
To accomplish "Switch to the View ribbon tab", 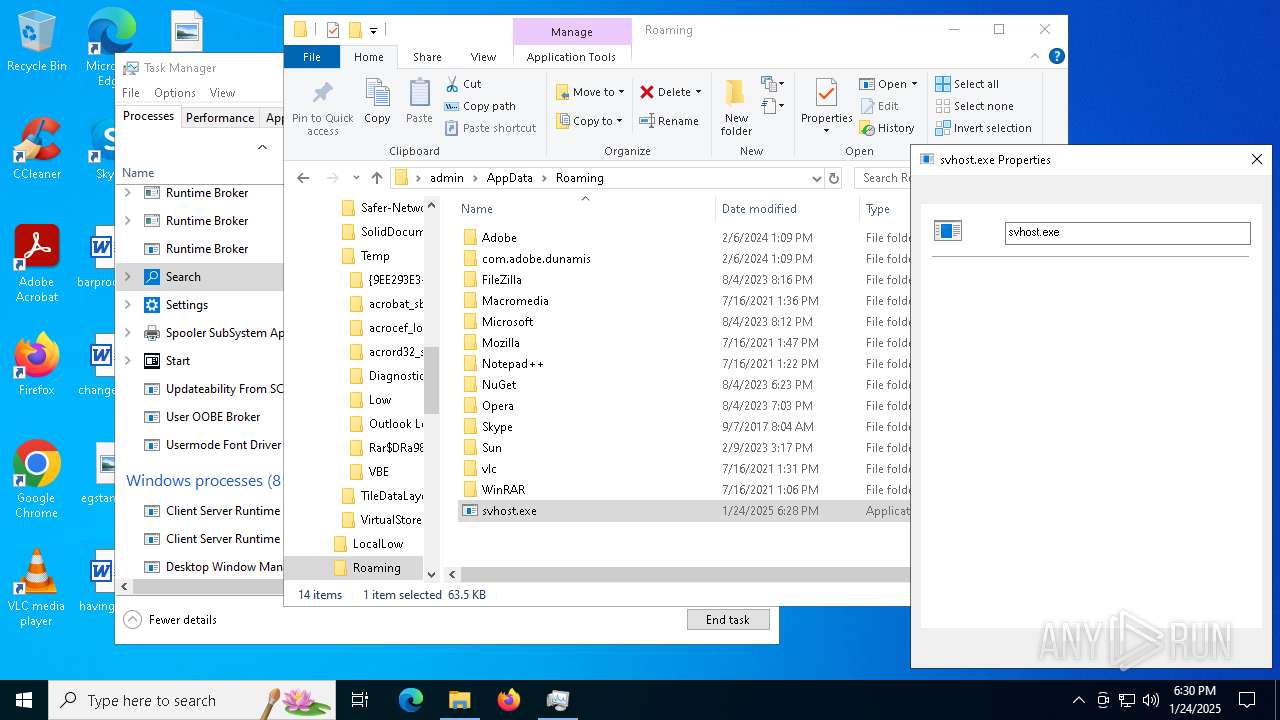I will (x=483, y=57).
